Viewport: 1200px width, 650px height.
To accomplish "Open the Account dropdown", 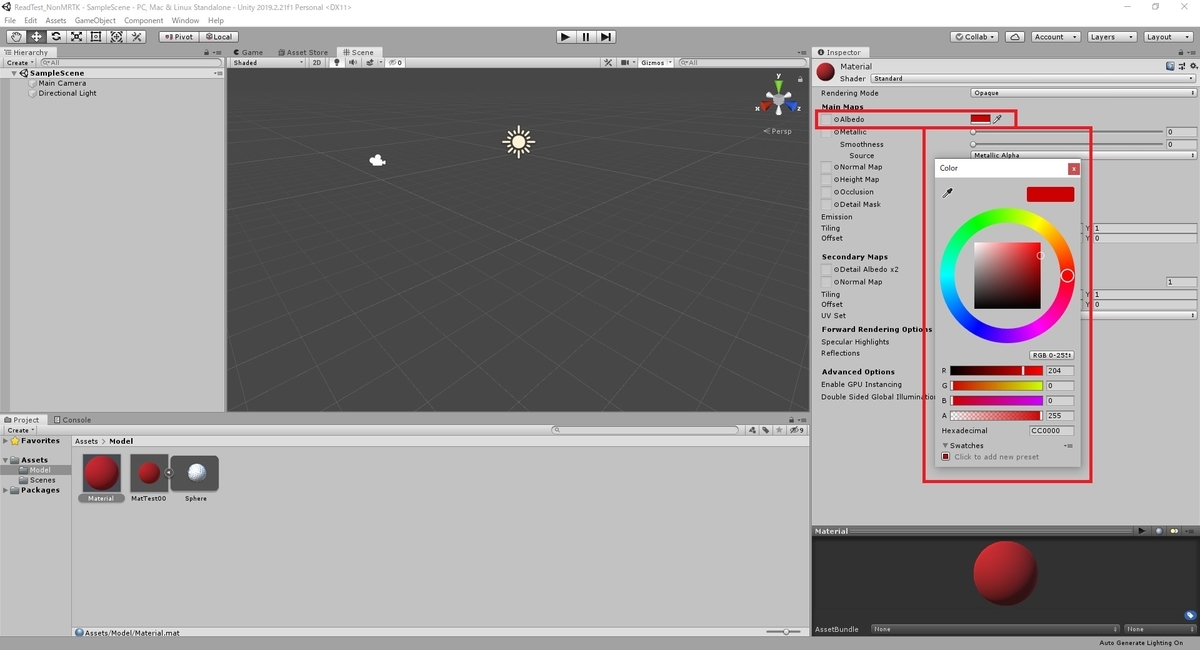I will (x=1055, y=37).
